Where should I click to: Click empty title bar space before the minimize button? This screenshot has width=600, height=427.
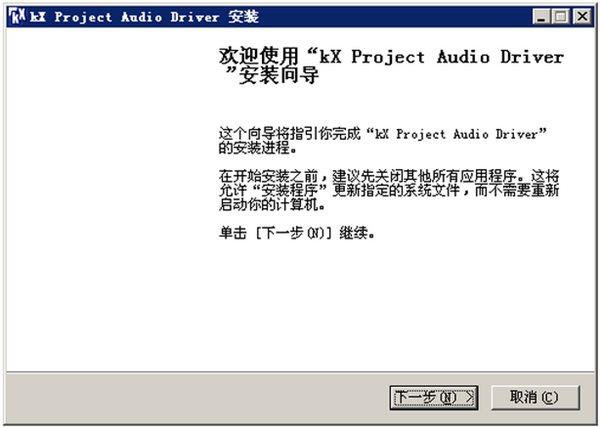coord(394,17)
